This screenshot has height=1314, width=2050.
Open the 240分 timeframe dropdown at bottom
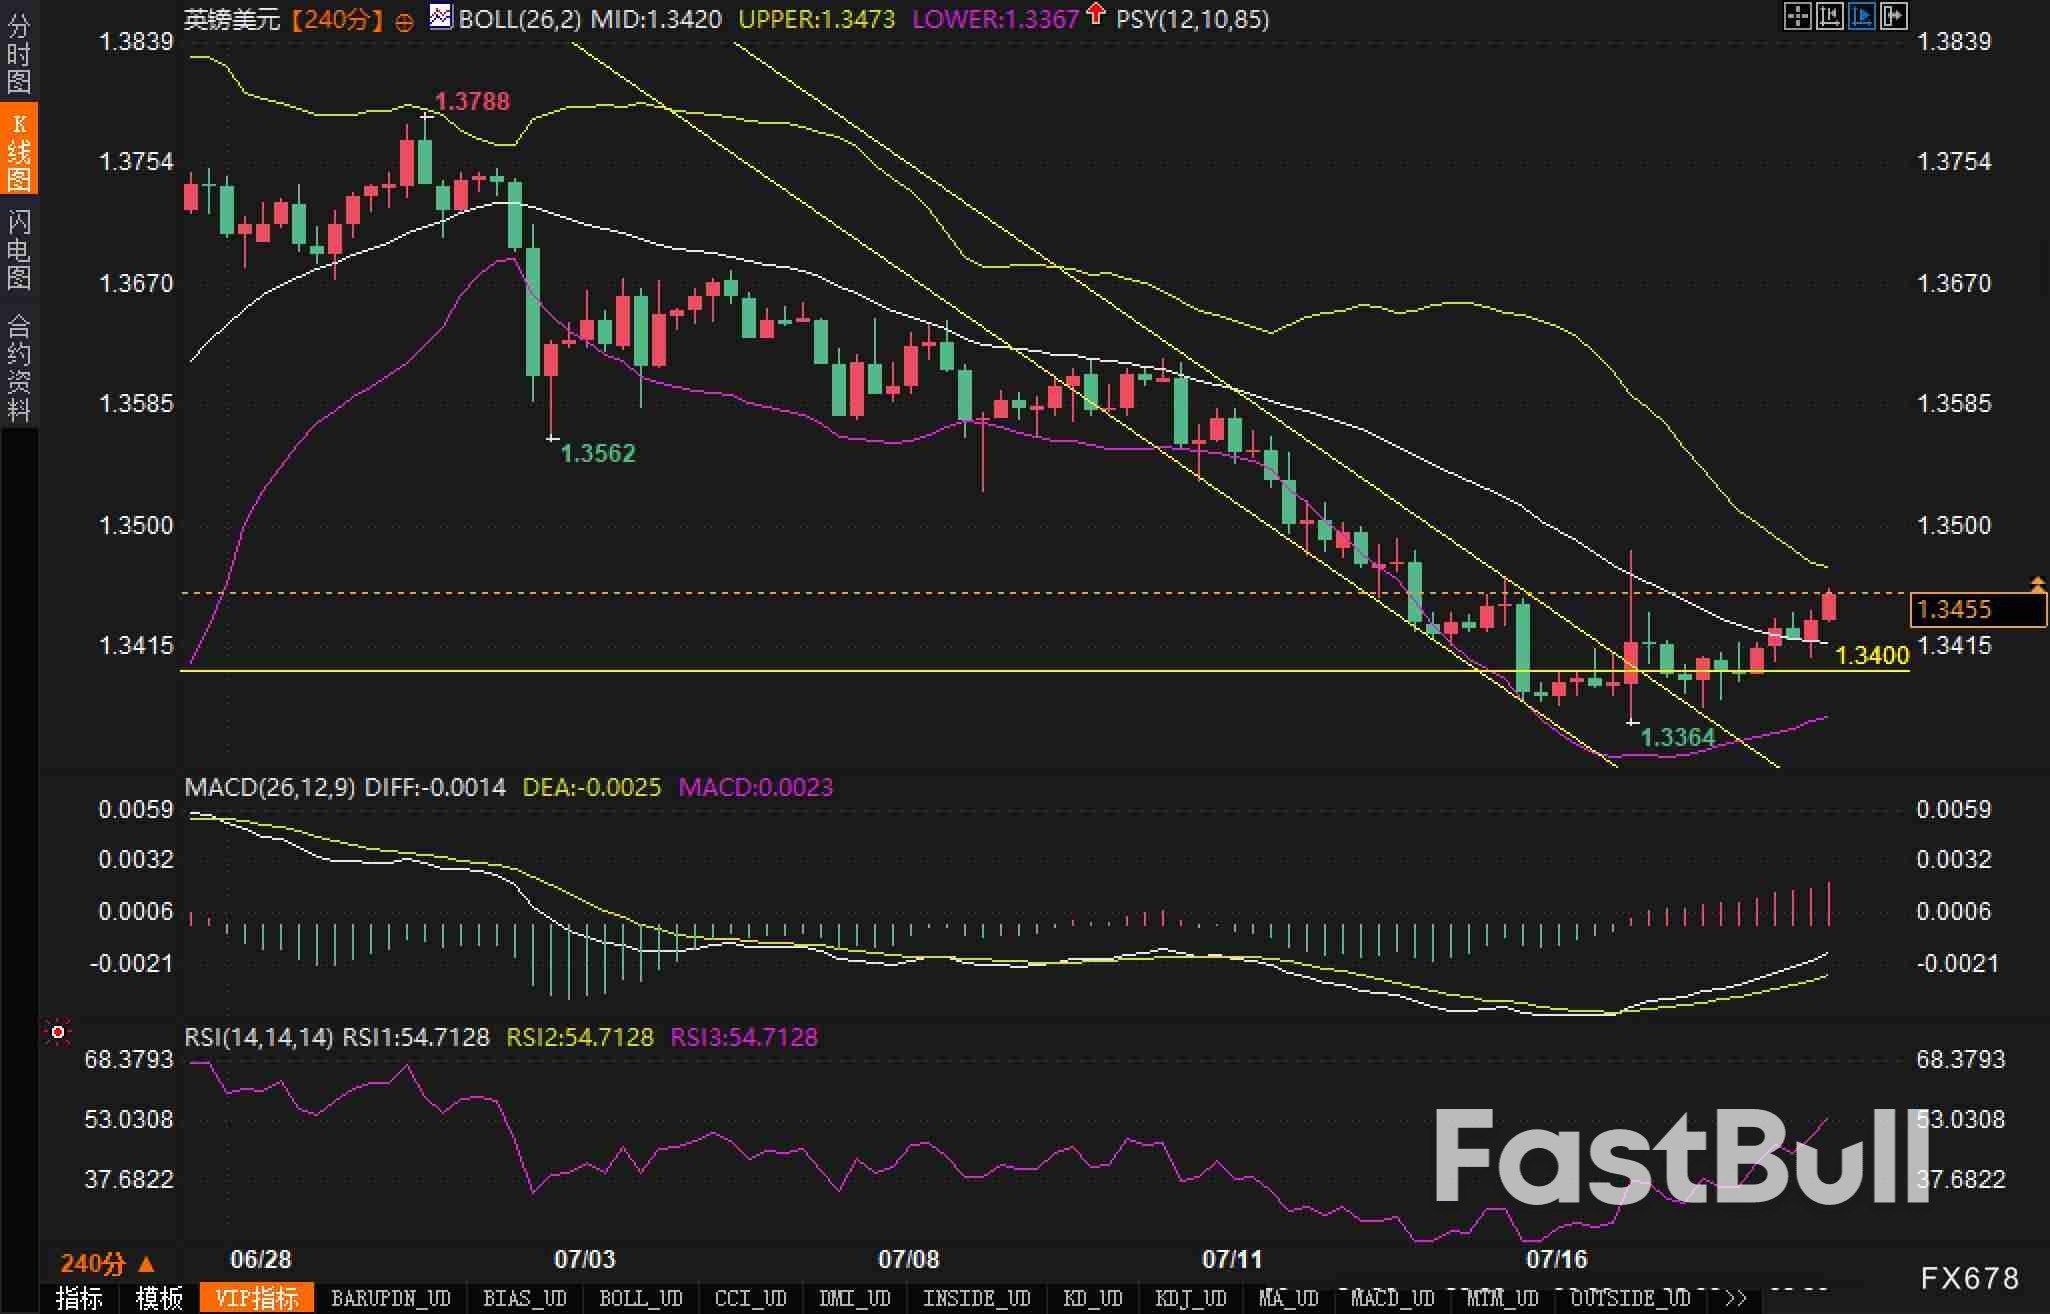click(x=107, y=1263)
